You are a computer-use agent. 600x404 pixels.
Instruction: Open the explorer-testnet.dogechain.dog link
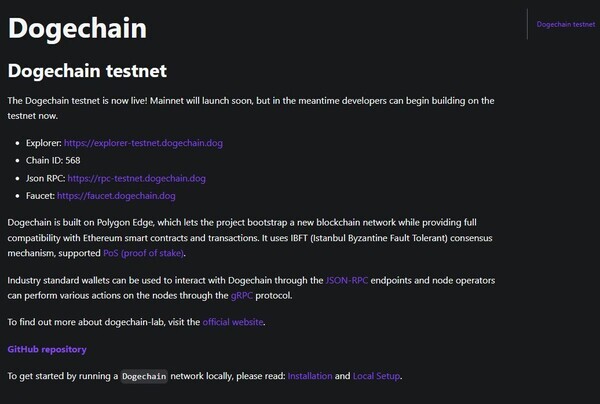pos(143,143)
